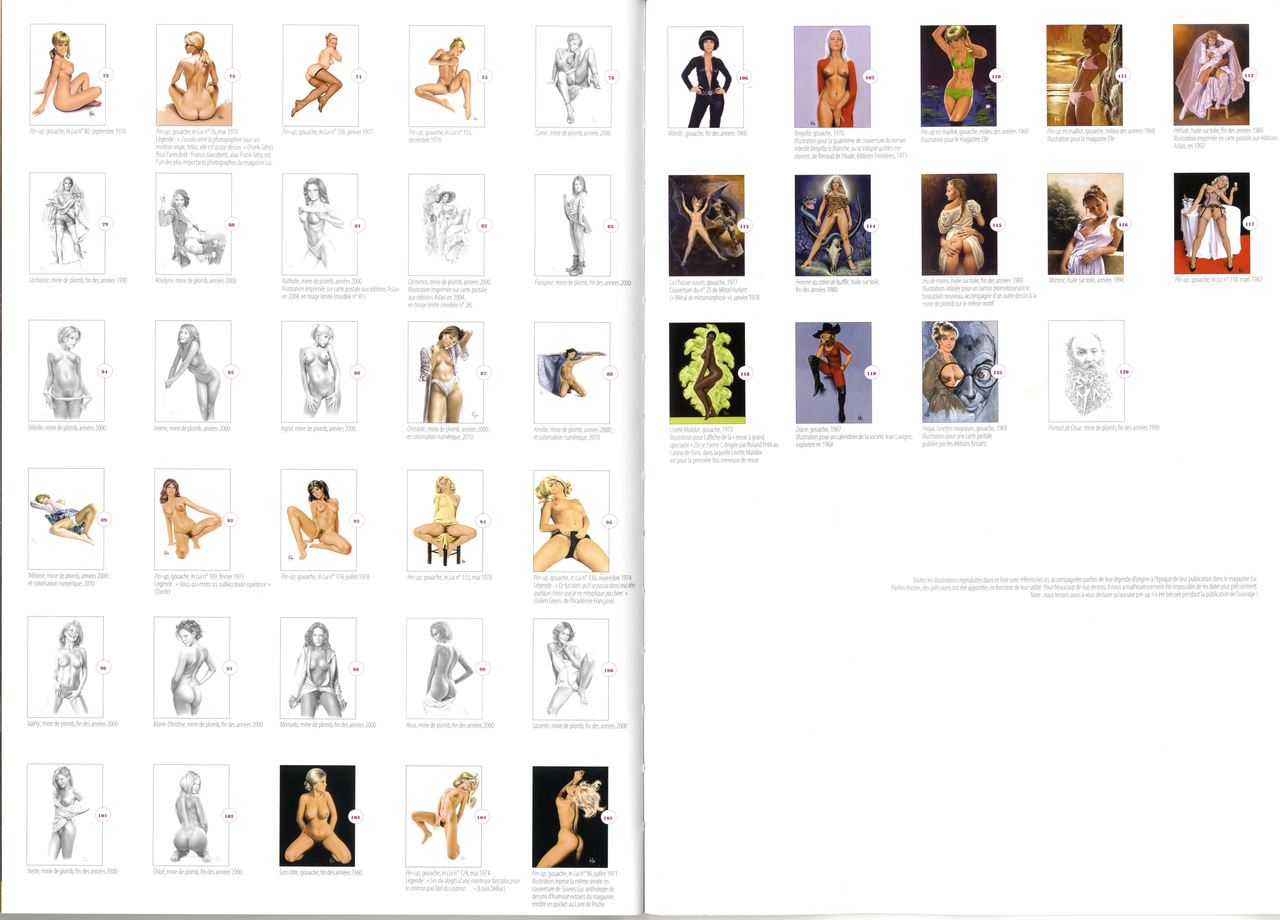The image size is (1280, 920).
Task: Select badge 126 next to Portrait de César
Action: tap(1126, 370)
